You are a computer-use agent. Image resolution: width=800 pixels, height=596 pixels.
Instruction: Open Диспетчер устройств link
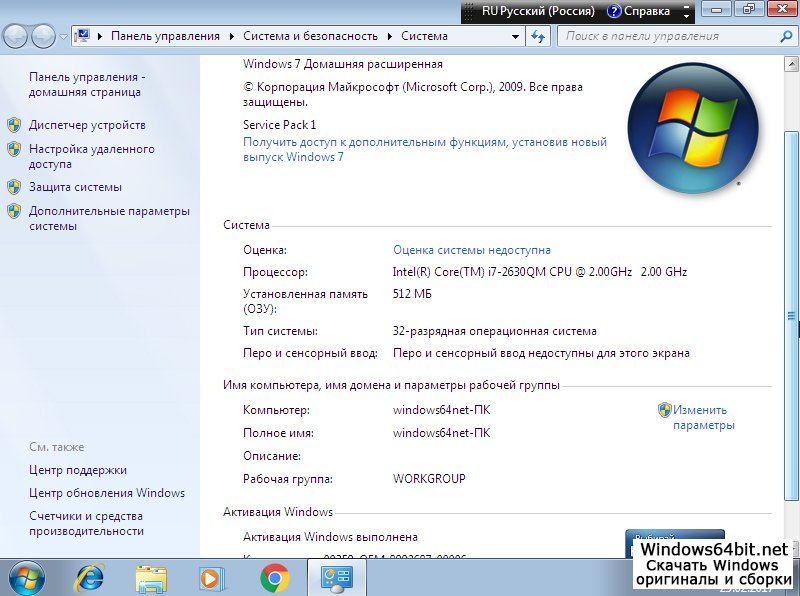coord(87,125)
